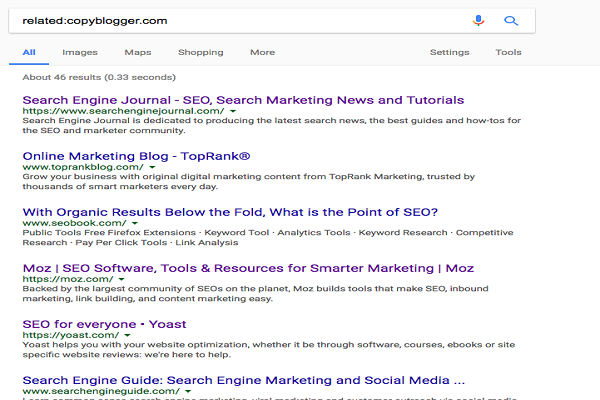600x400 pixels.
Task: Switch to the Images tab
Action: point(80,52)
